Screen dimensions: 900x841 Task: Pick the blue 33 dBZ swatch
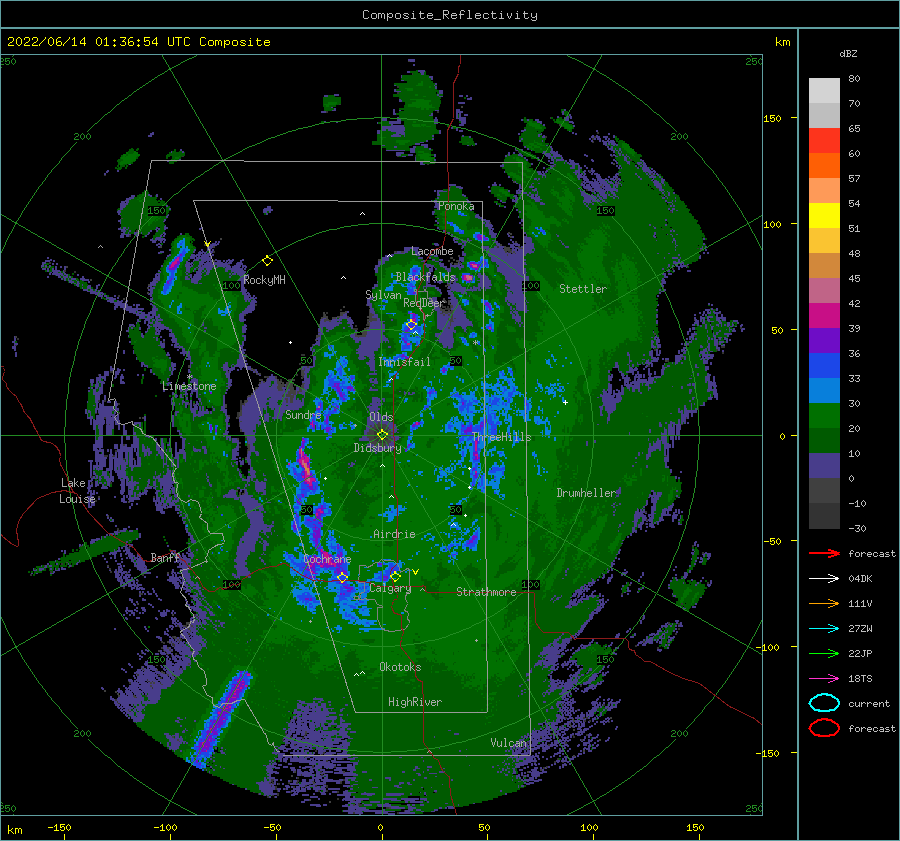click(x=824, y=365)
